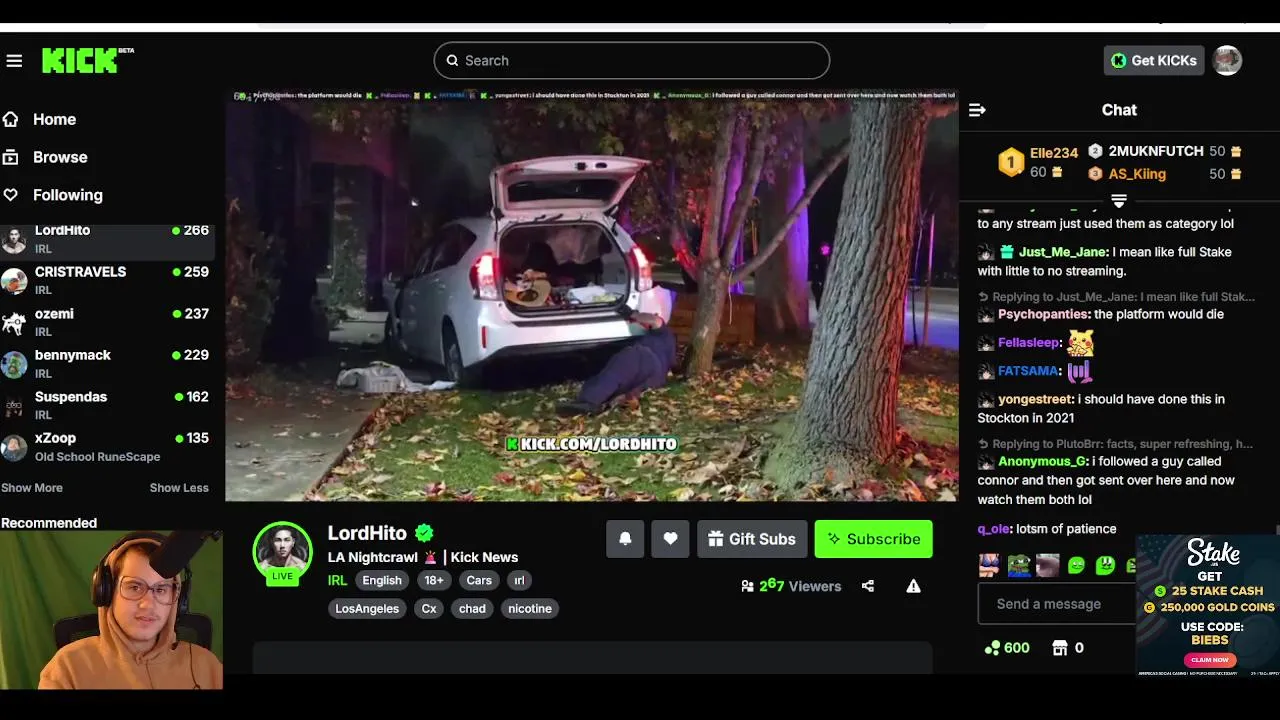Image resolution: width=1280 pixels, height=720 pixels.
Task: Toggle stream notification bell
Action: 625,539
